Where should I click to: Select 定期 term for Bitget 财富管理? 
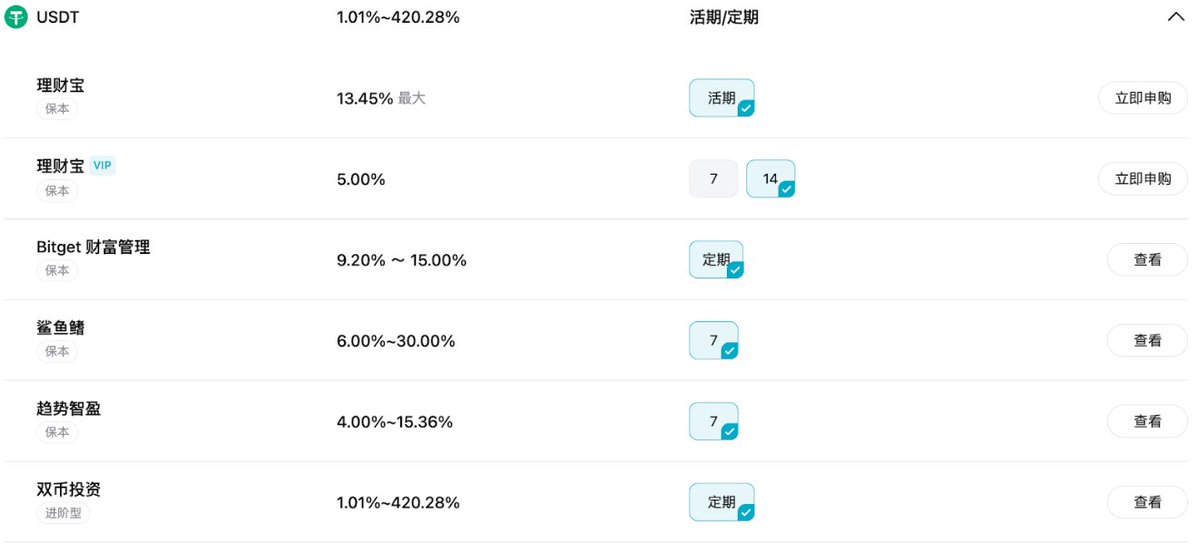(716, 260)
